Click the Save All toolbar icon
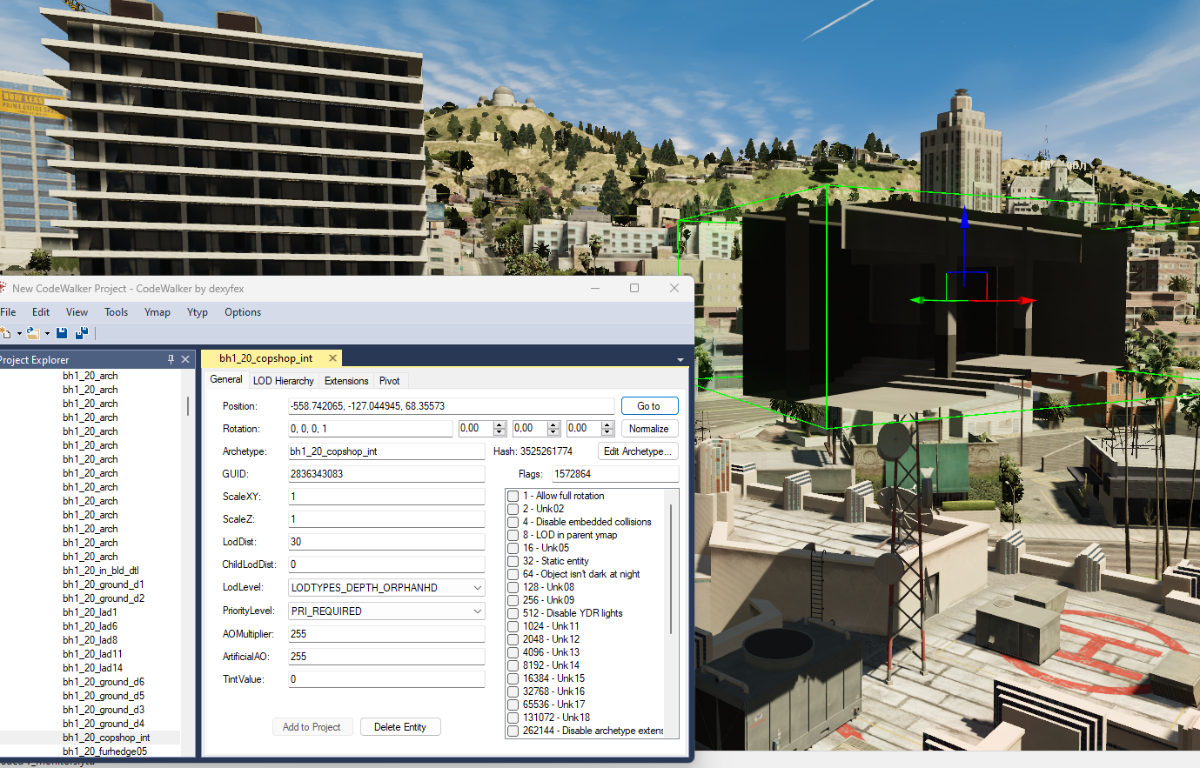Screen dimensions: 1200x768 (82, 333)
